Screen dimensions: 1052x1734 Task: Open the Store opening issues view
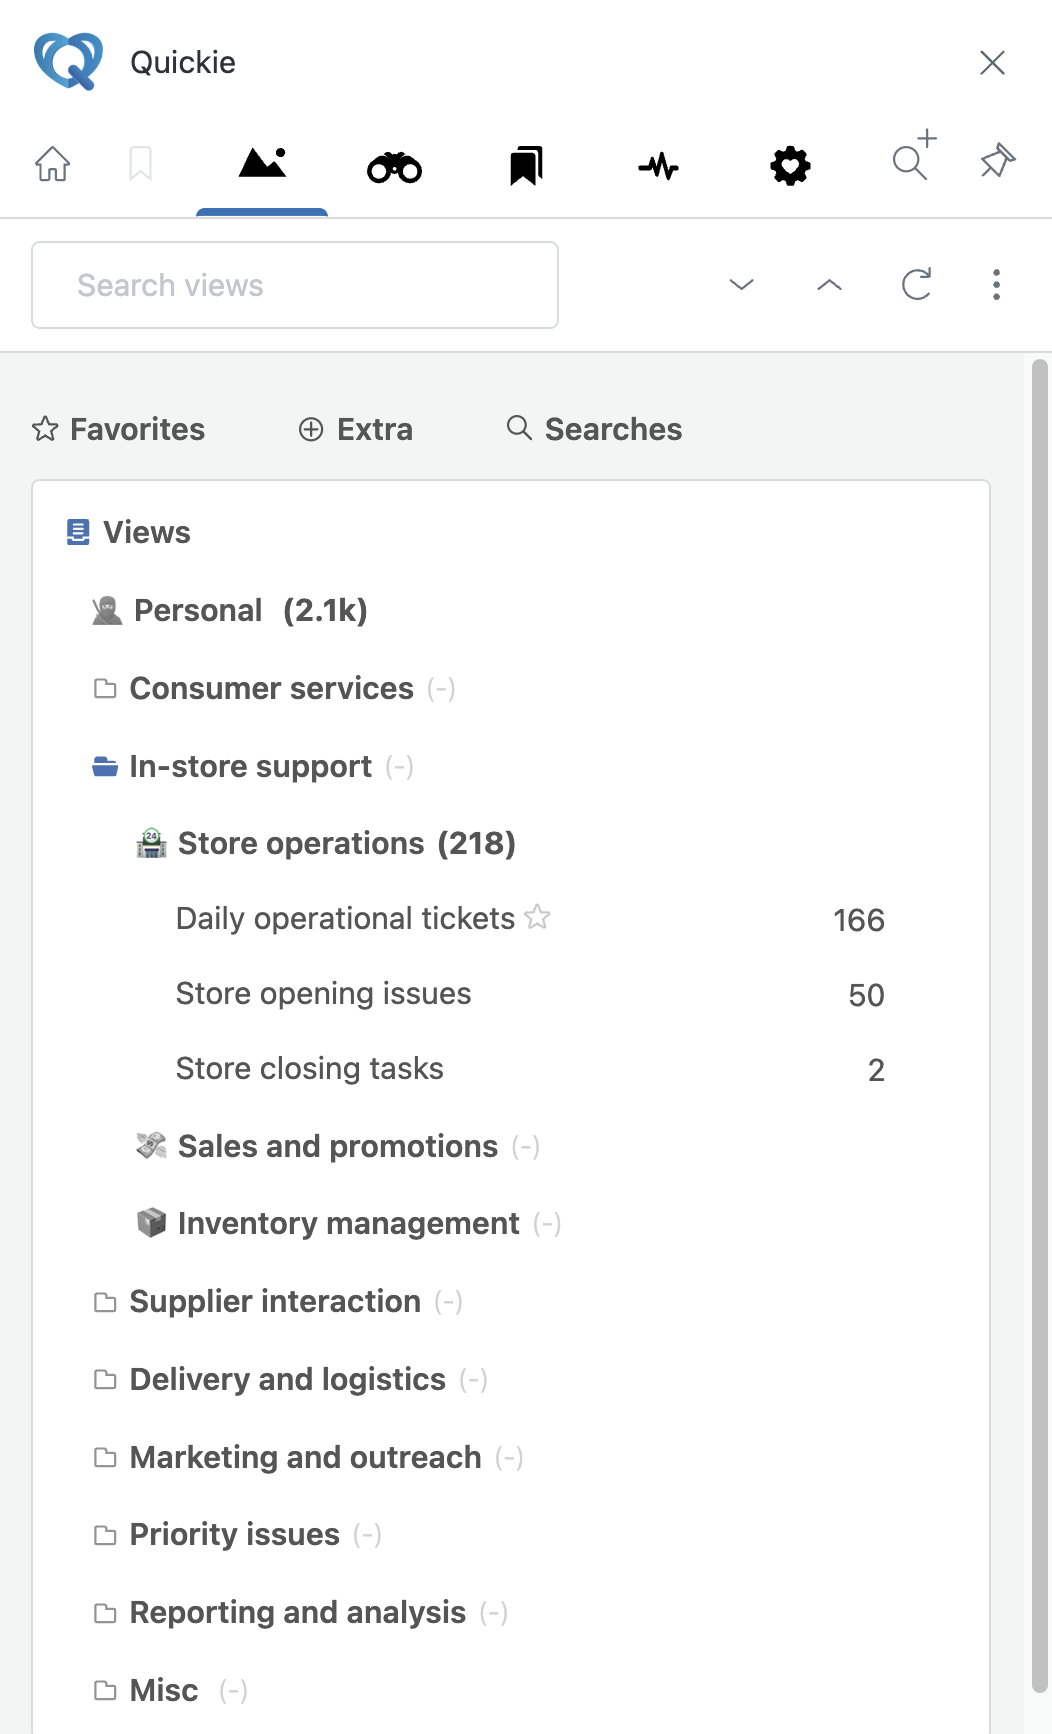point(530,994)
